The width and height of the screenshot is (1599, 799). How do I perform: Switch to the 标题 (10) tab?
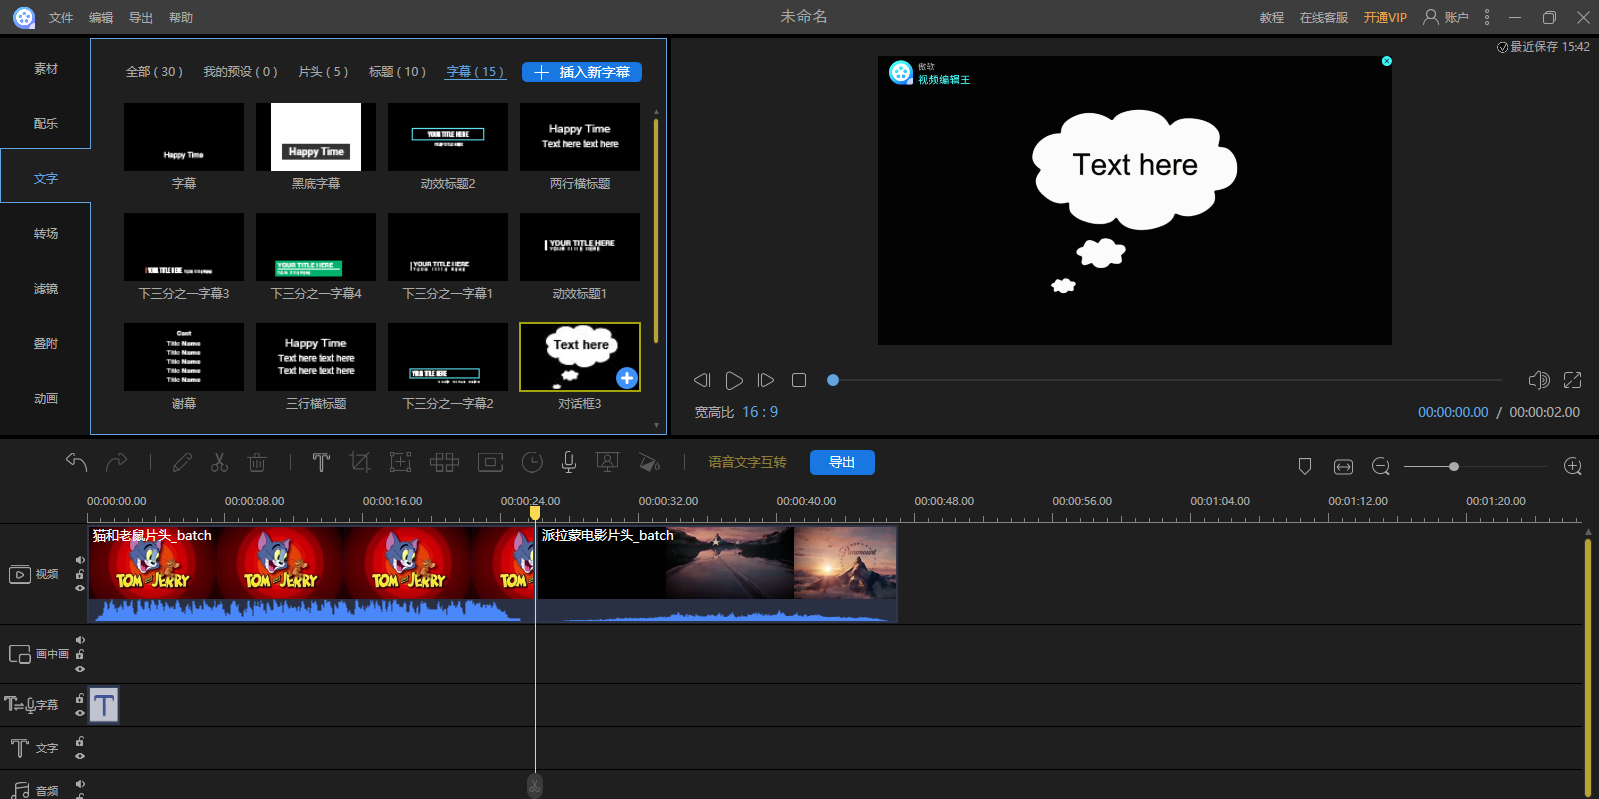tap(397, 72)
